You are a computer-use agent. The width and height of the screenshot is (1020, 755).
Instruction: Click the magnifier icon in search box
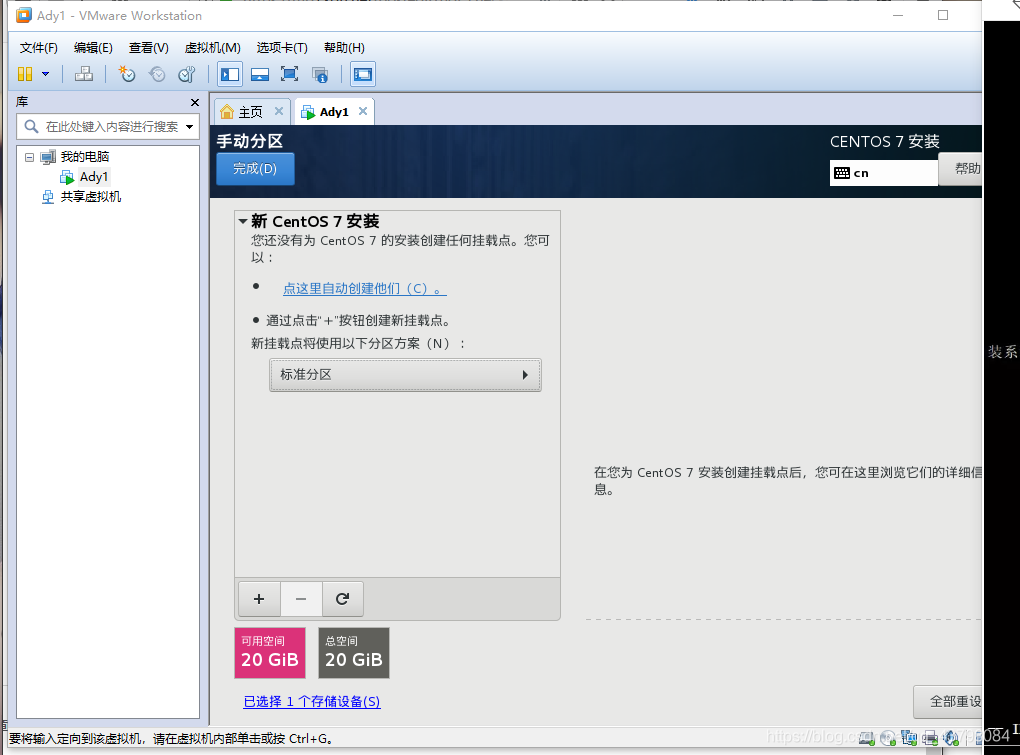pyautogui.click(x=31, y=126)
